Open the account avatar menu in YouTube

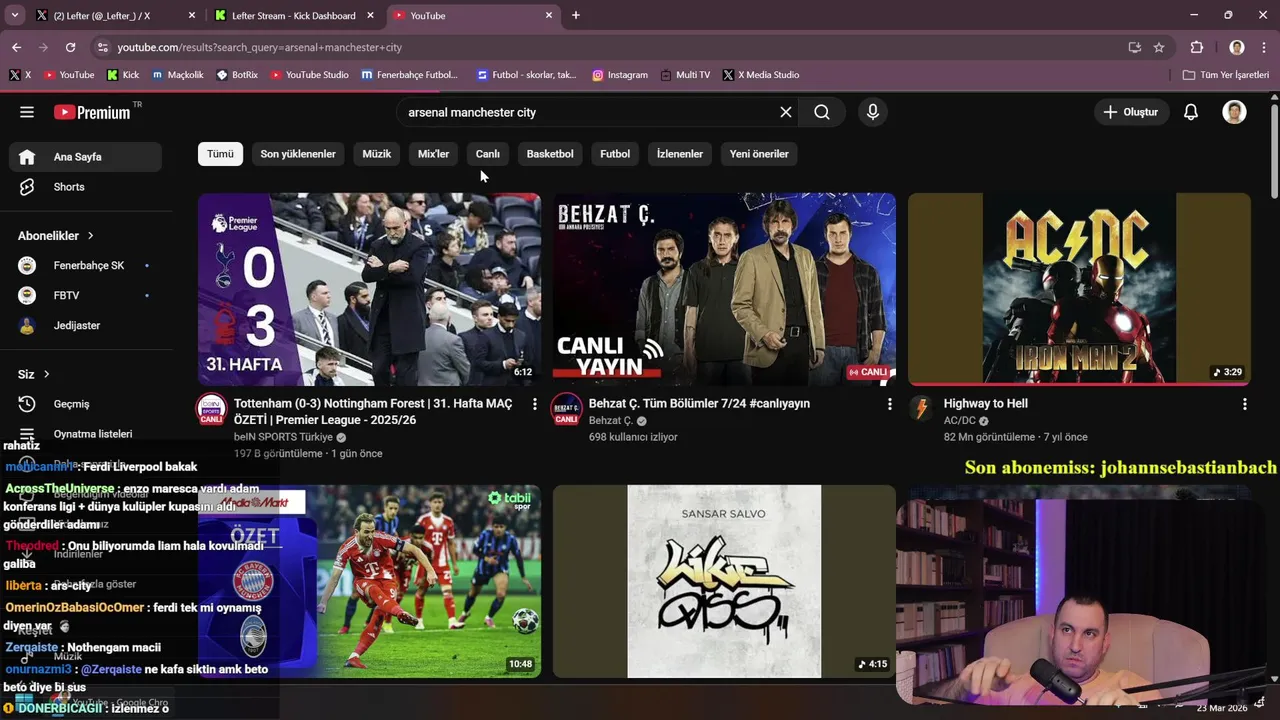tap(1235, 112)
